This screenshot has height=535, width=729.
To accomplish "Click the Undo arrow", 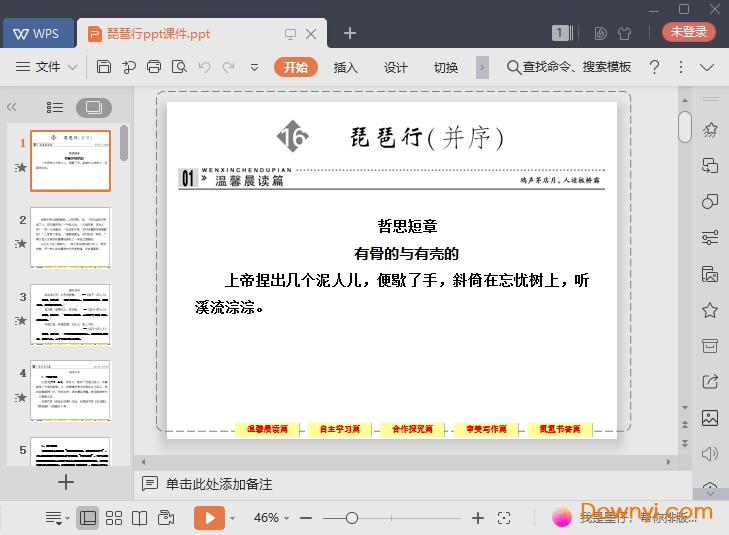I will 204,67.
